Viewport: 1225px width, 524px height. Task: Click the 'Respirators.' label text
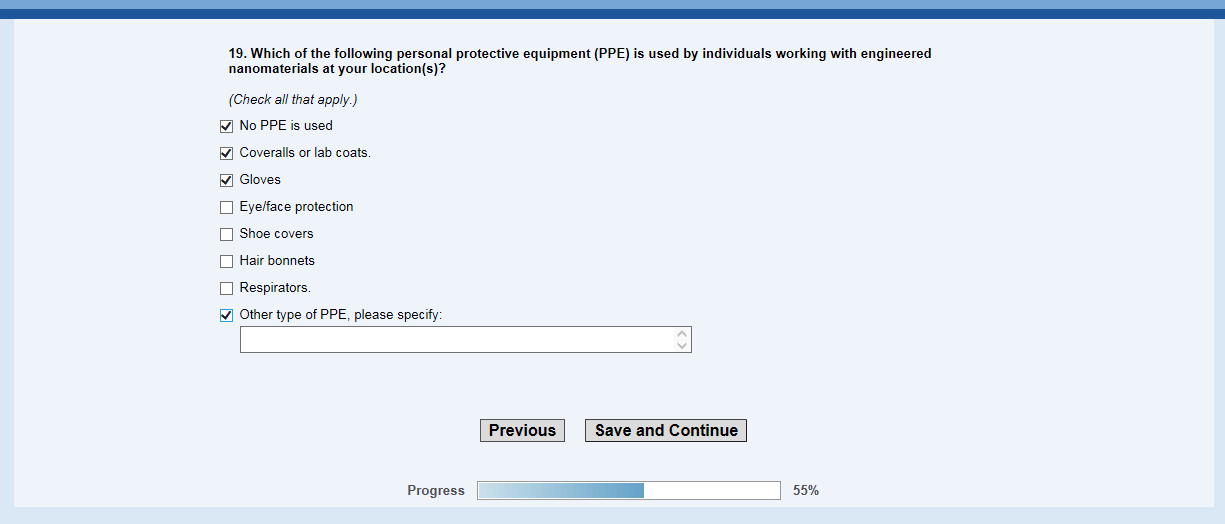[275, 288]
